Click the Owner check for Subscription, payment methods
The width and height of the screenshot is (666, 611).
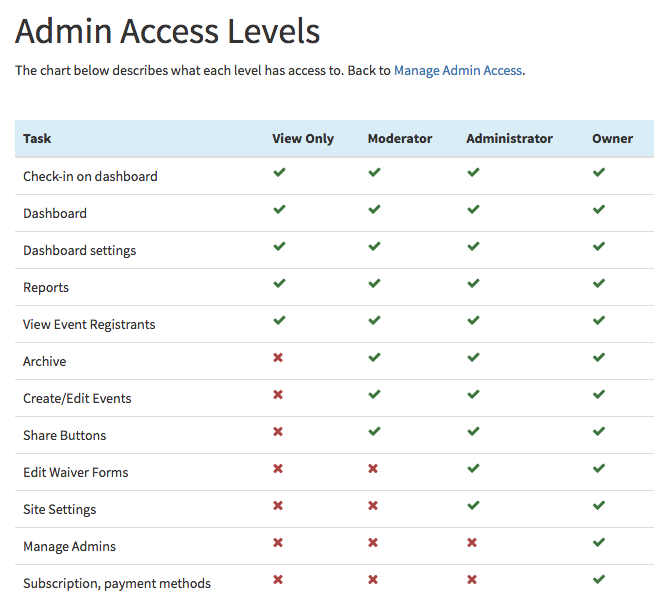(x=599, y=579)
